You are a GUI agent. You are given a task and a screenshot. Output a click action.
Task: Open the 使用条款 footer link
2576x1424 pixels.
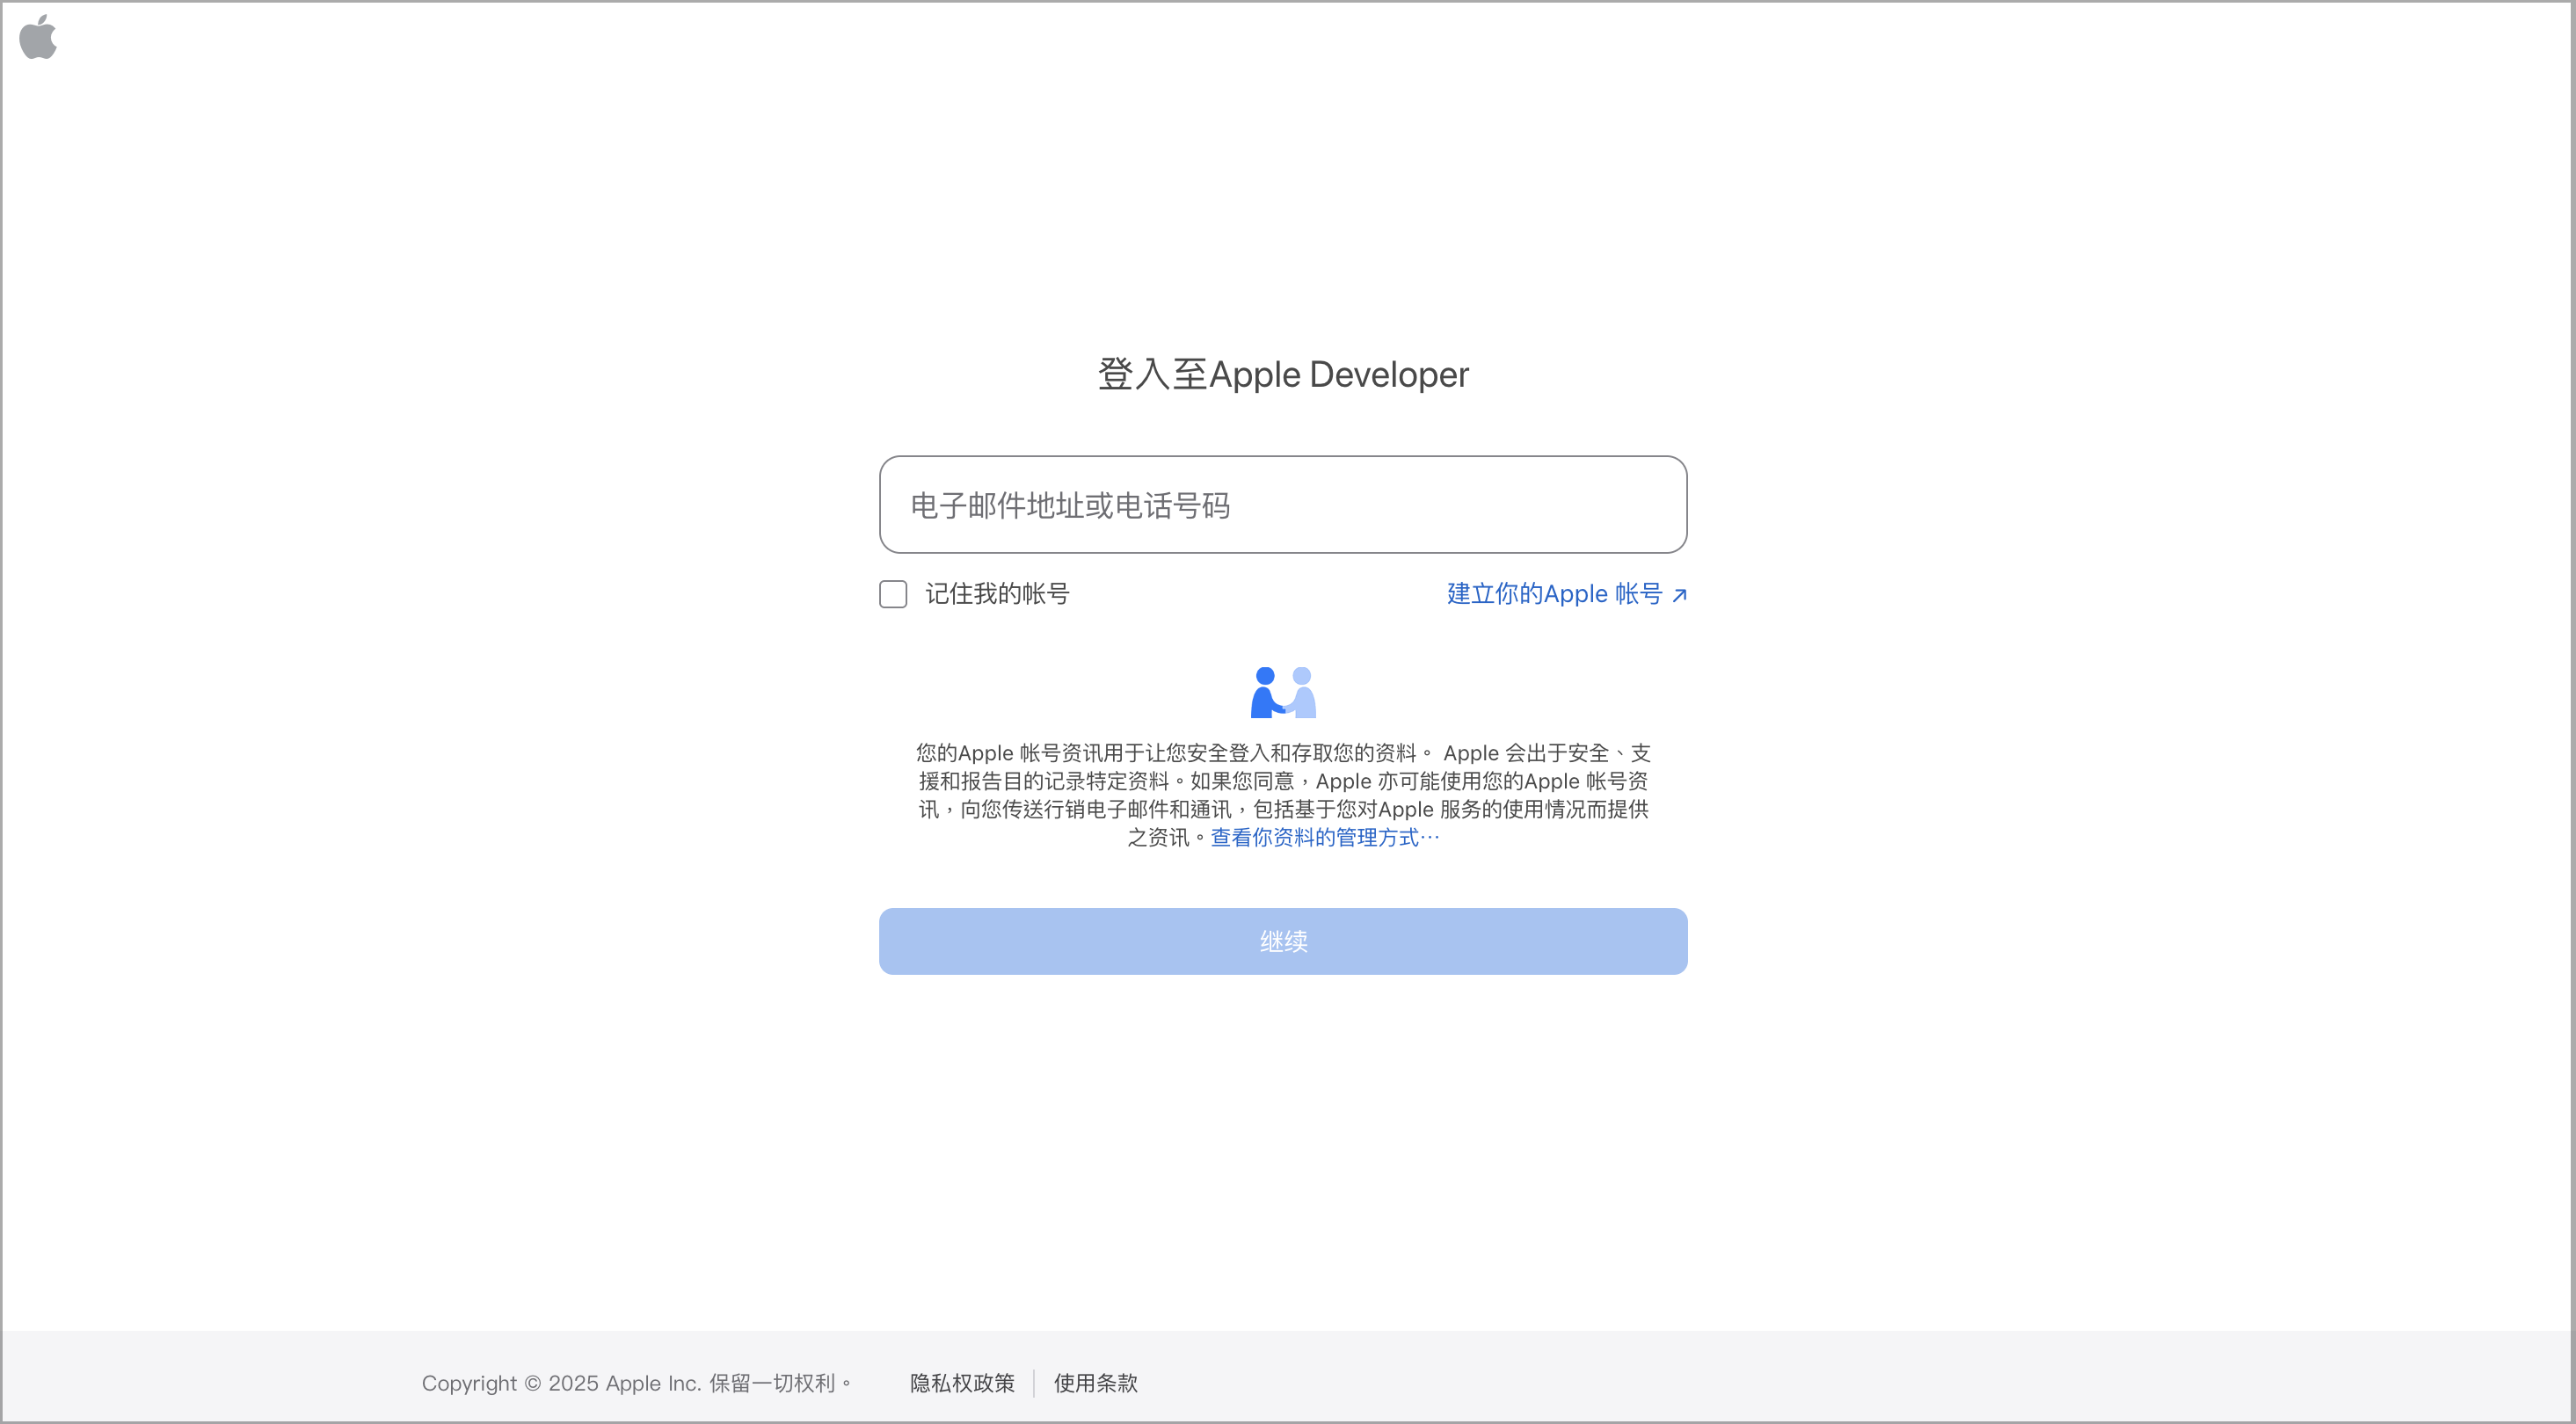pos(1096,1383)
